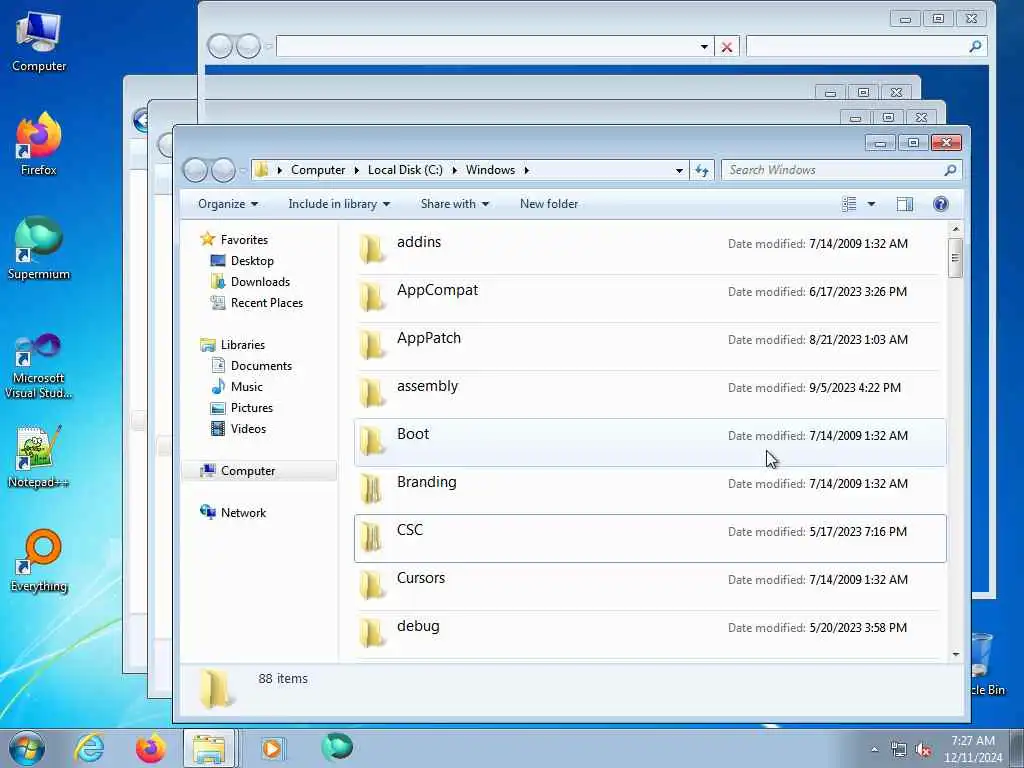Select Favorites in the navigation pane
This screenshot has width=1024, height=768.
click(x=244, y=240)
